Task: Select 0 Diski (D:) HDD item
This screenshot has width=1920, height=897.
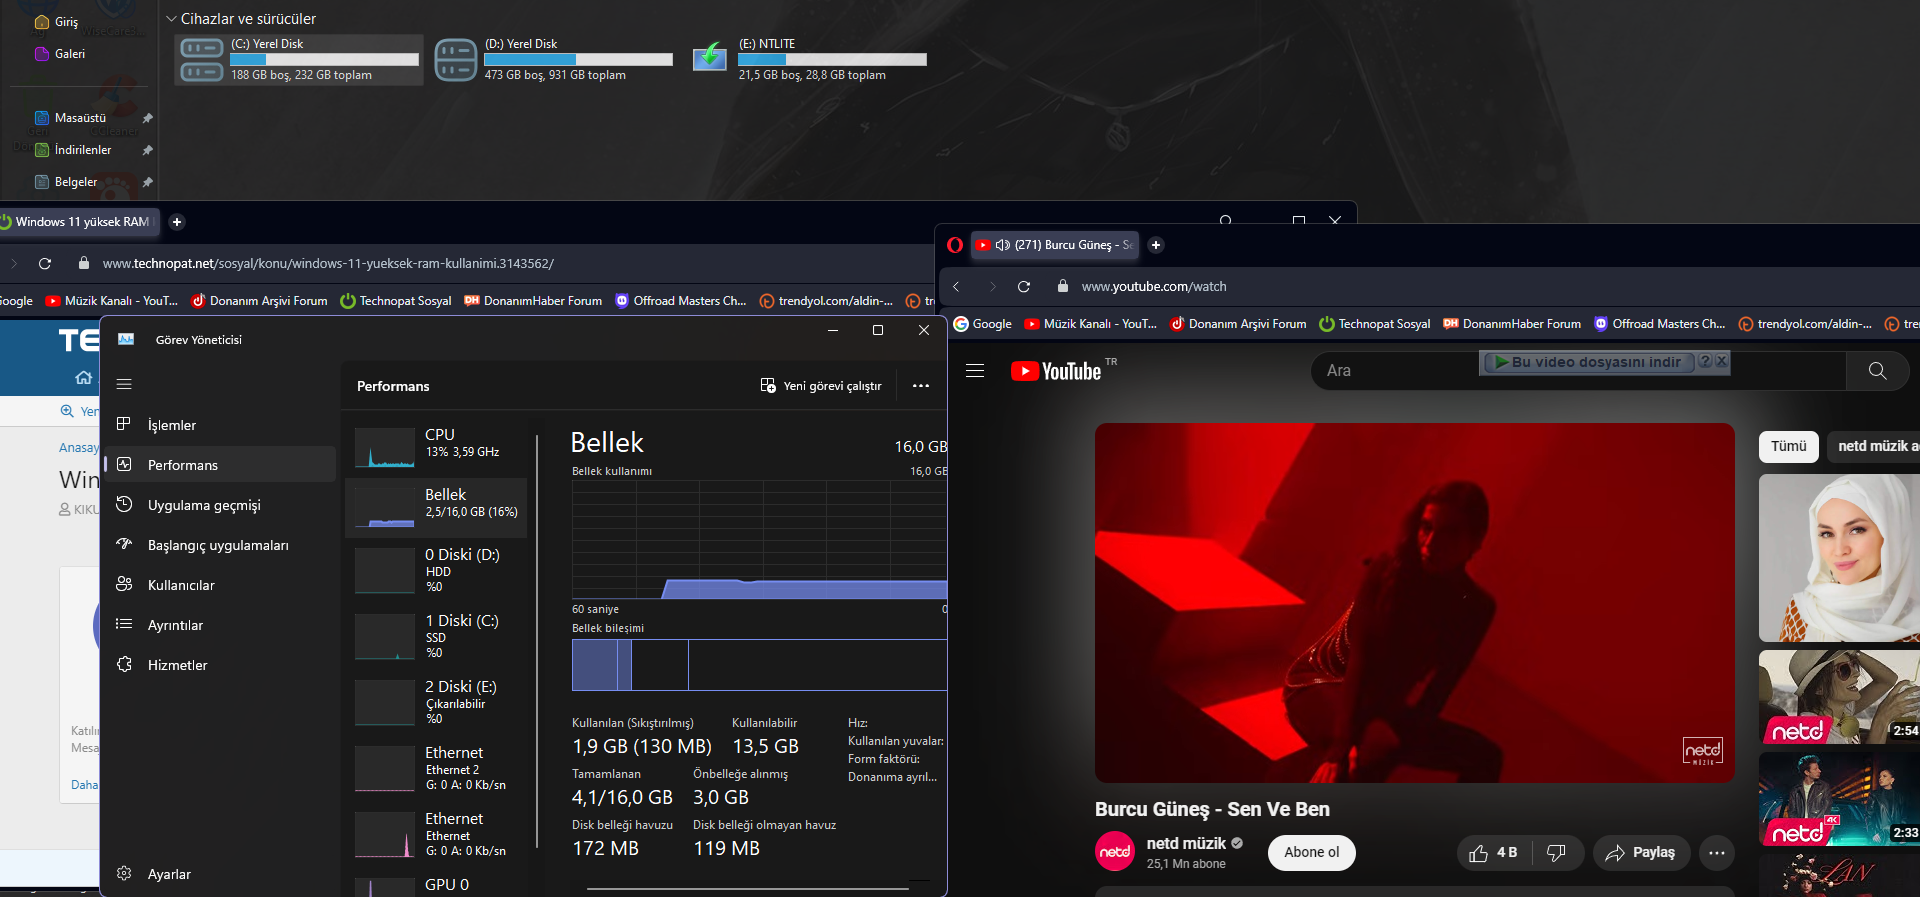Action: 436,570
